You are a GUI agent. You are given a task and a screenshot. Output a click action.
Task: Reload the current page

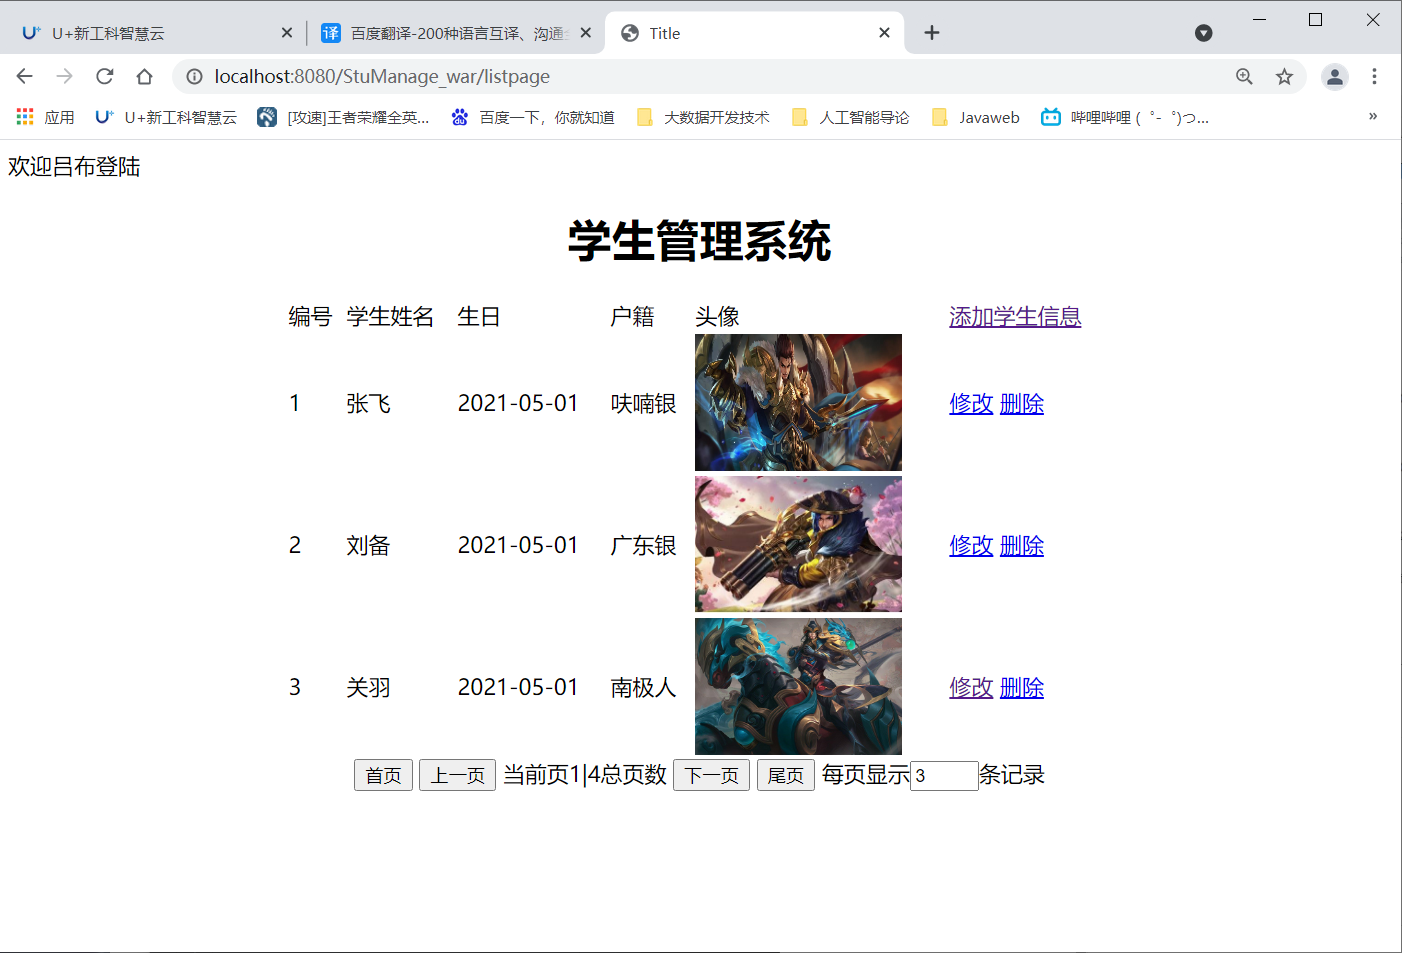105,76
